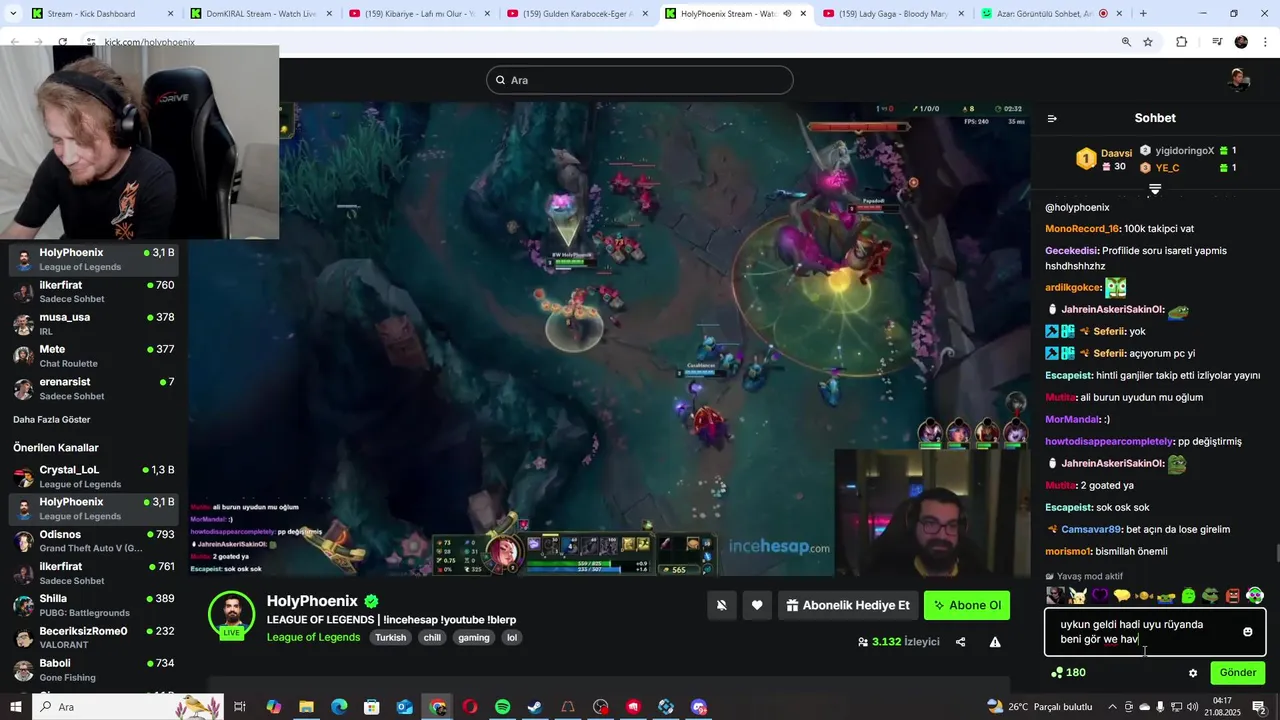Image resolution: width=1280 pixels, height=720 pixels.
Task: Open musa_usa IRL channel
Action: (94, 324)
